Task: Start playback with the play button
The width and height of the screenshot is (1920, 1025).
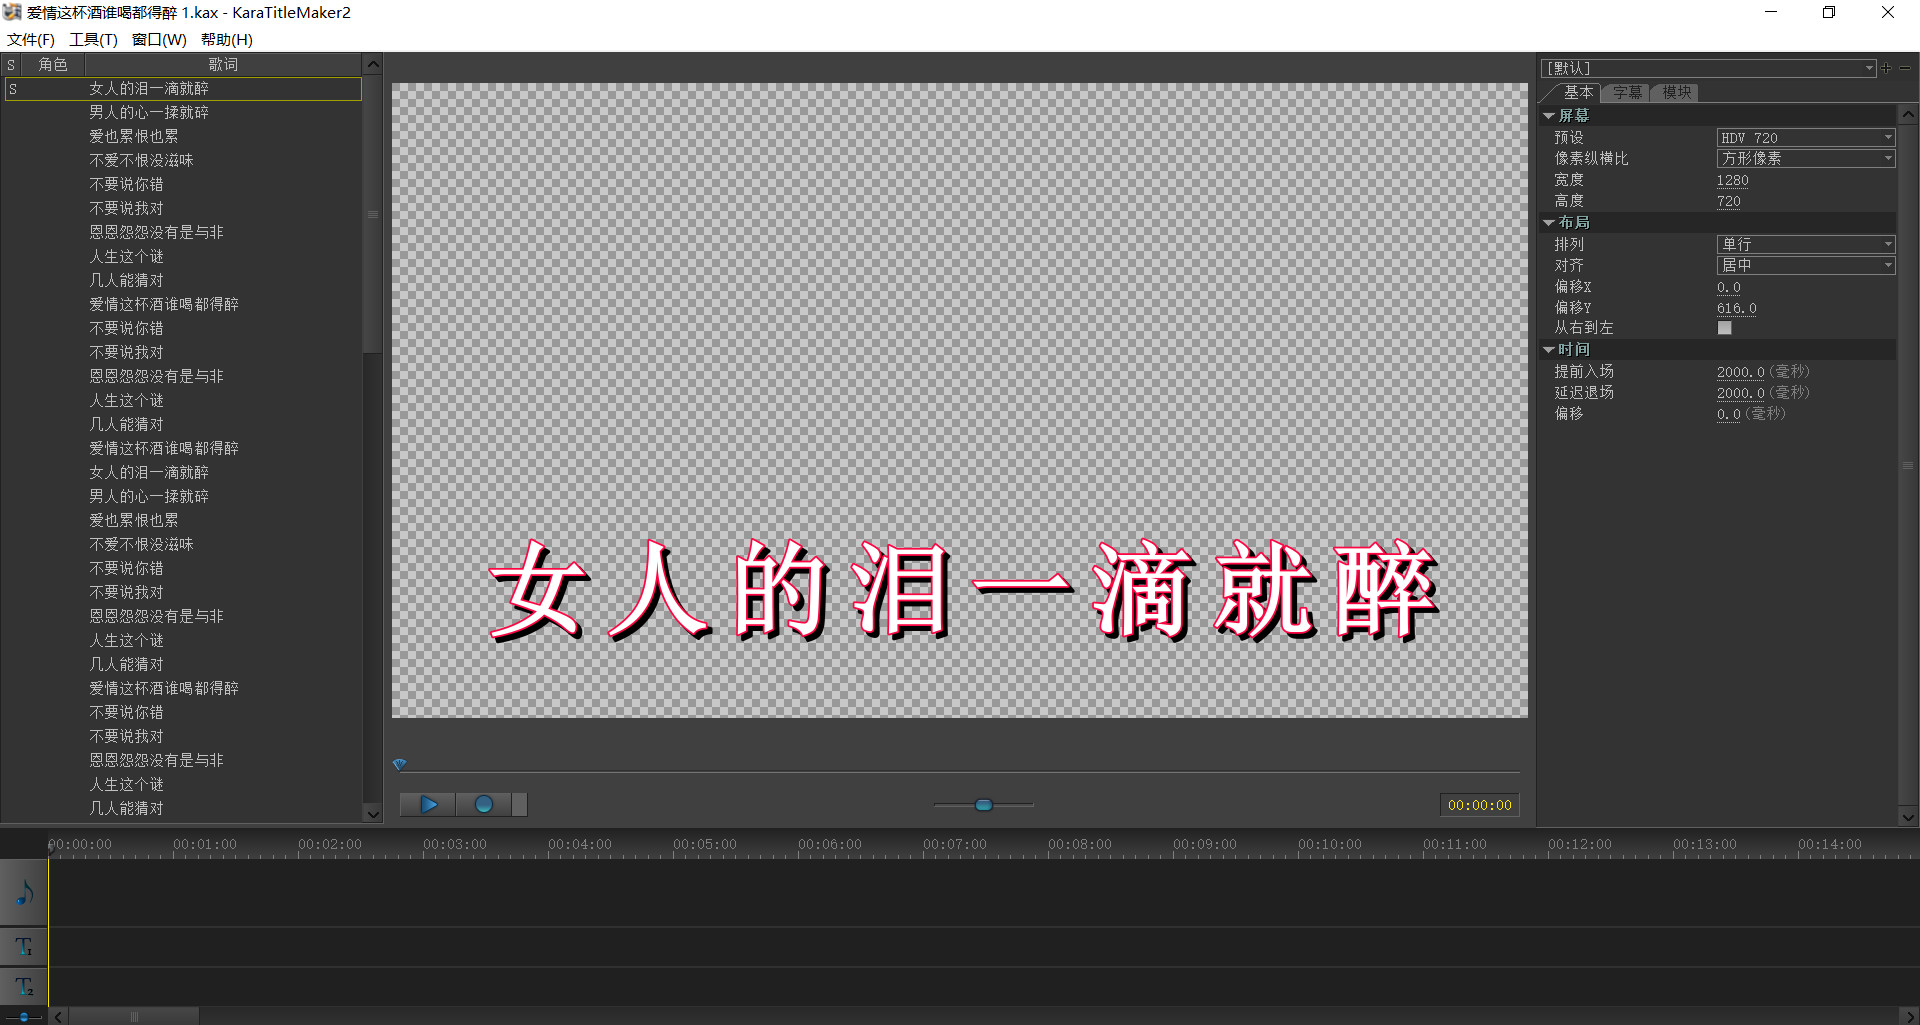Action: [x=428, y=805]
